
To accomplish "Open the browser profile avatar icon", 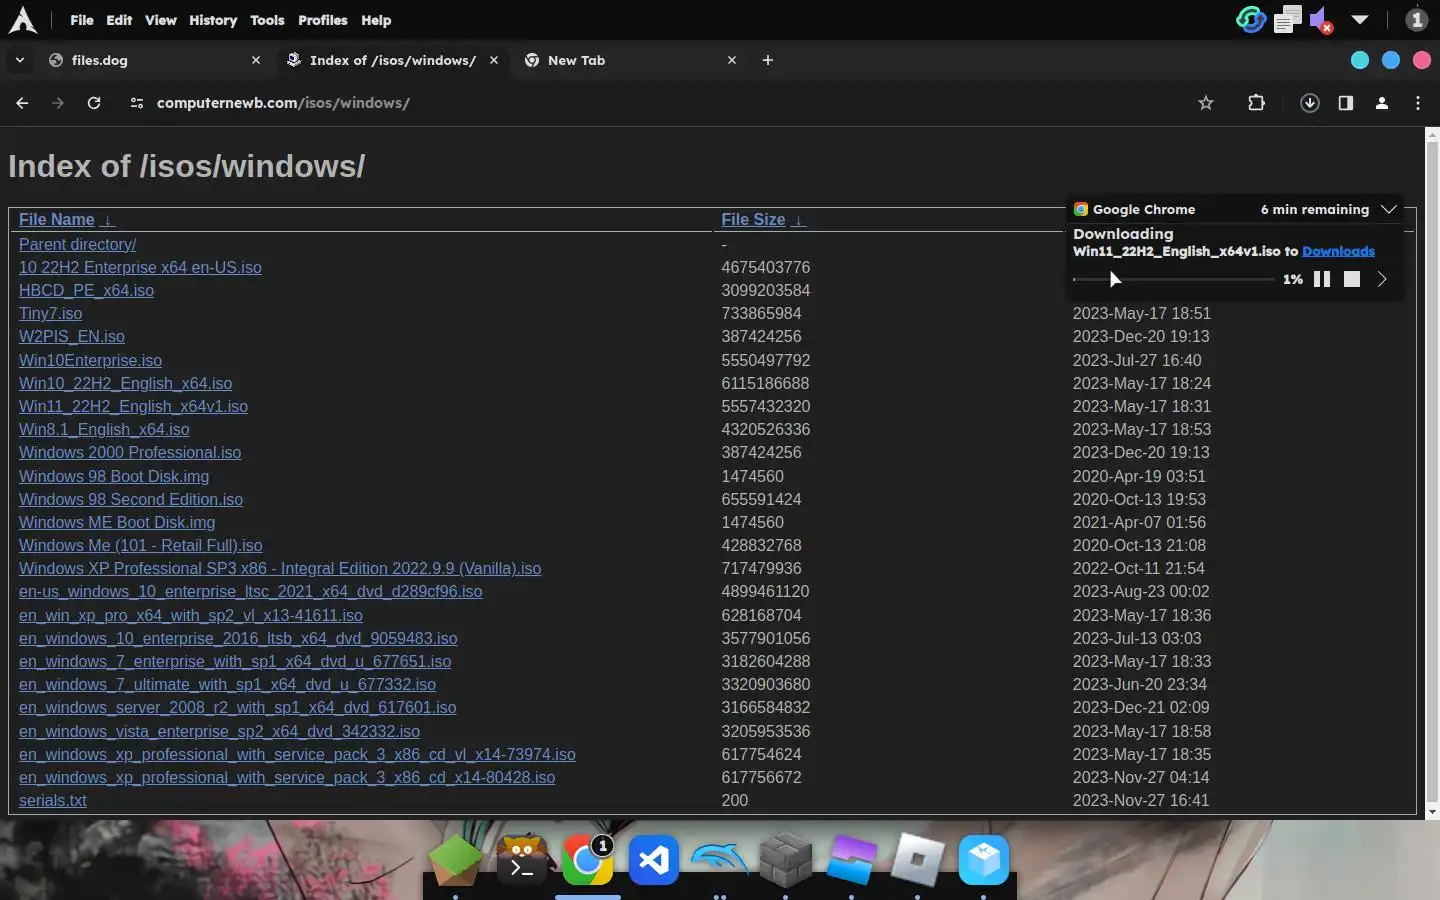I will pyautogui.click(x=1382, y=103).
